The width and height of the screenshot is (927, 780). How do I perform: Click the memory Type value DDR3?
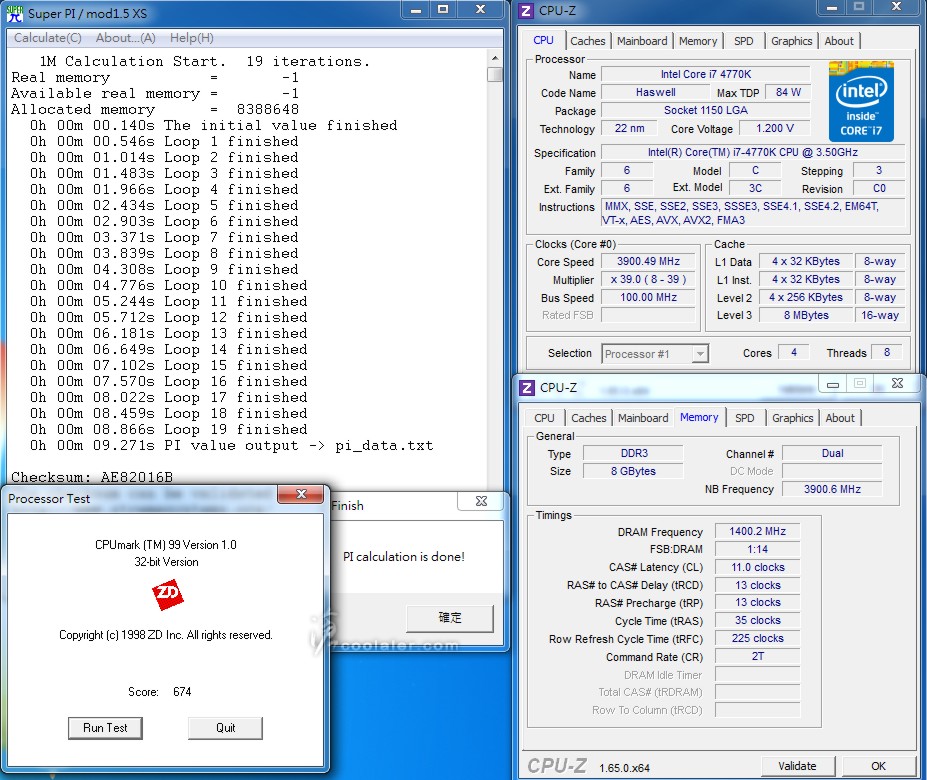[634, 454]
